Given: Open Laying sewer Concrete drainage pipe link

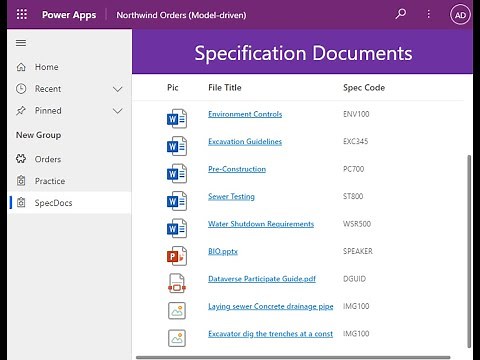Looking at the screenshot, I should tap(271, 306).
